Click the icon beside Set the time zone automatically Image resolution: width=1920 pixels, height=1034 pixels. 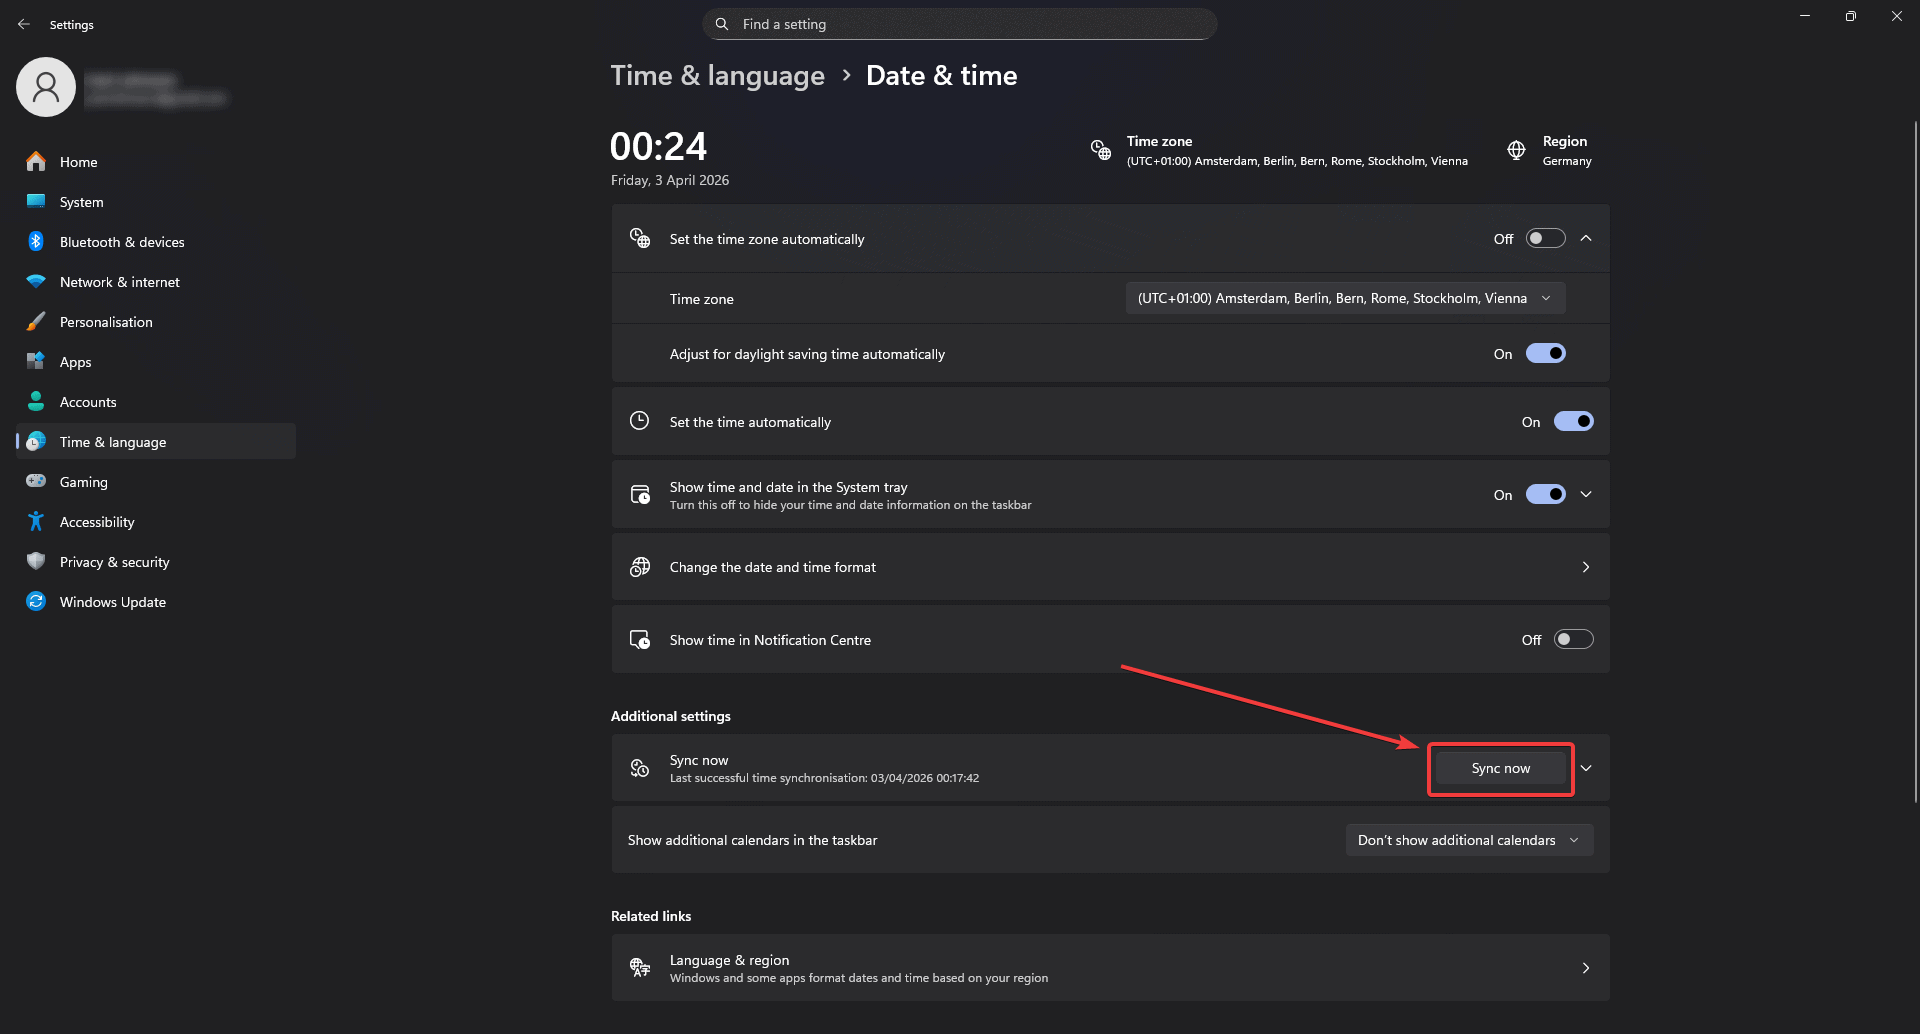point(640,238)
